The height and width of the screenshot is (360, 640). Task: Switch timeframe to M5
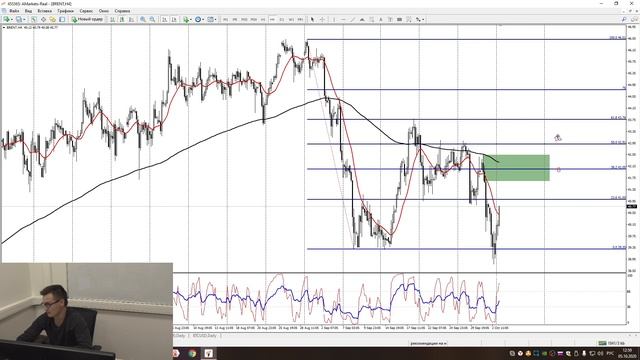click(x=235, y=19)
